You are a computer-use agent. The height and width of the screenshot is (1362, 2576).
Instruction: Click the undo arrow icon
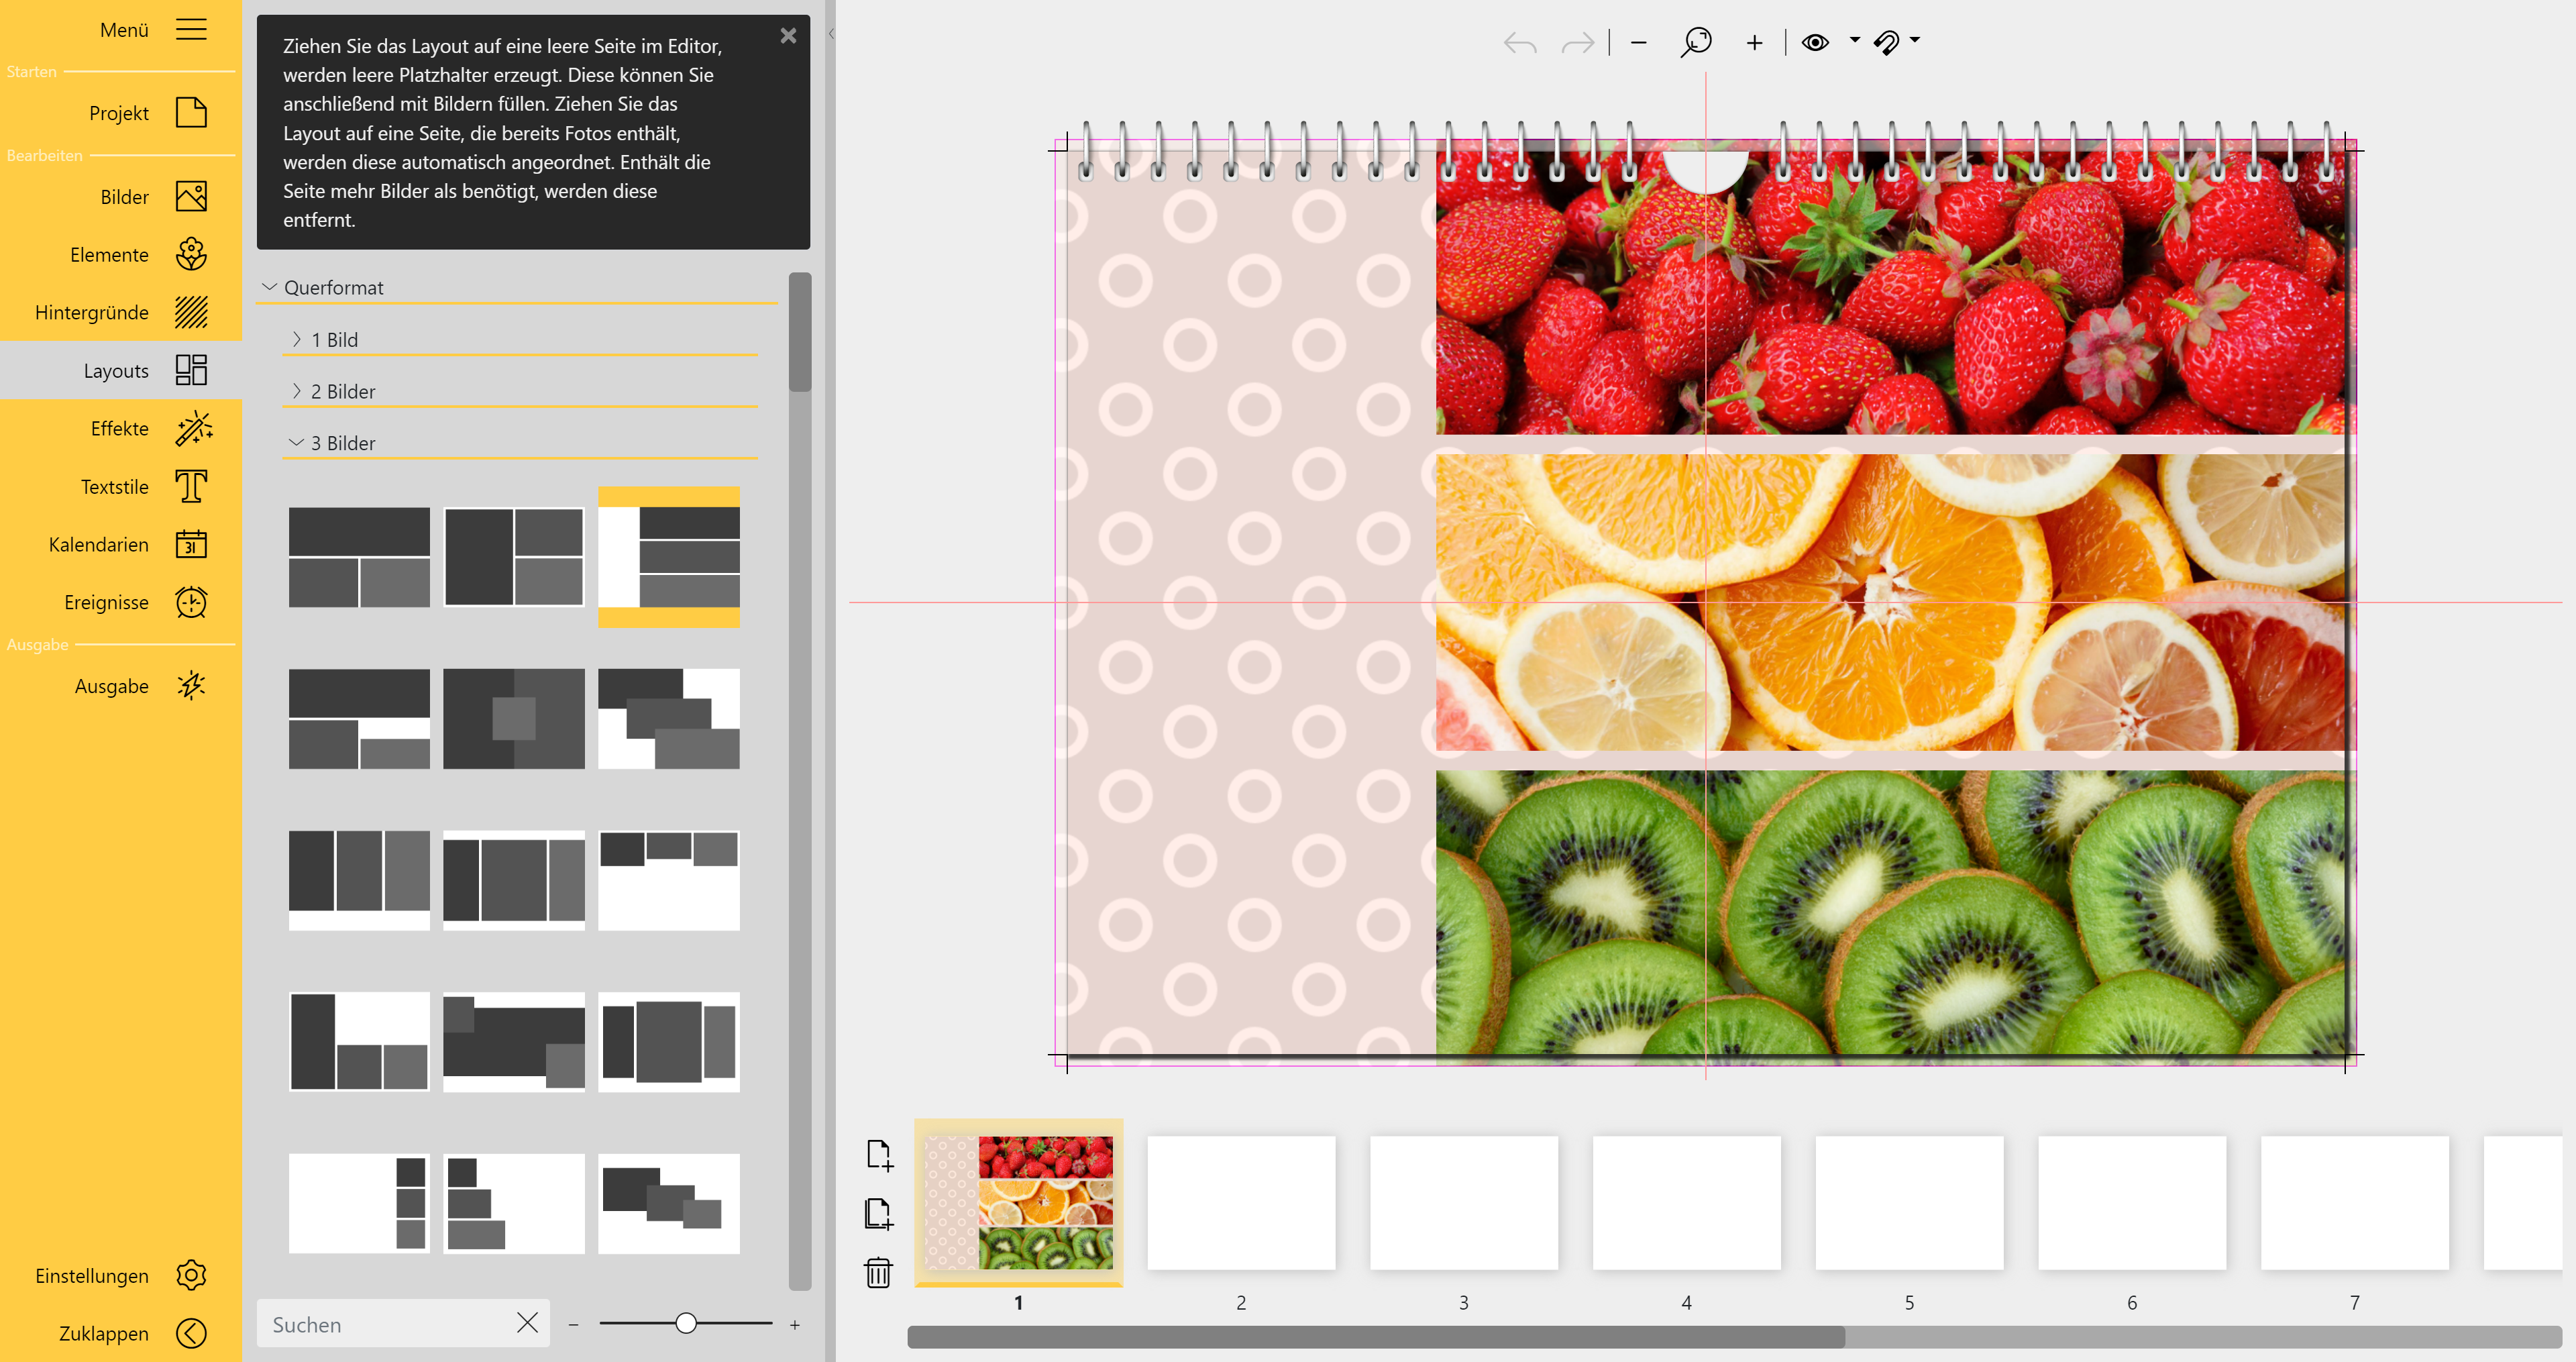tap(1519, 43)
